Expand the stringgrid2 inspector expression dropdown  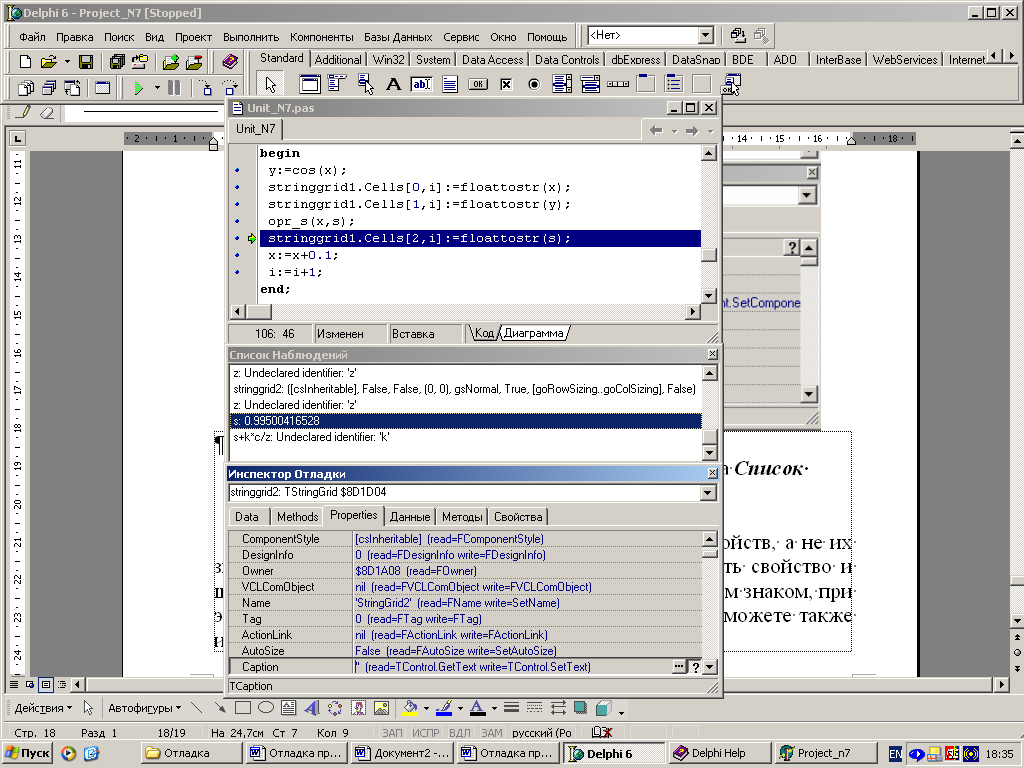pyautogui.click(x=708, y=493)
